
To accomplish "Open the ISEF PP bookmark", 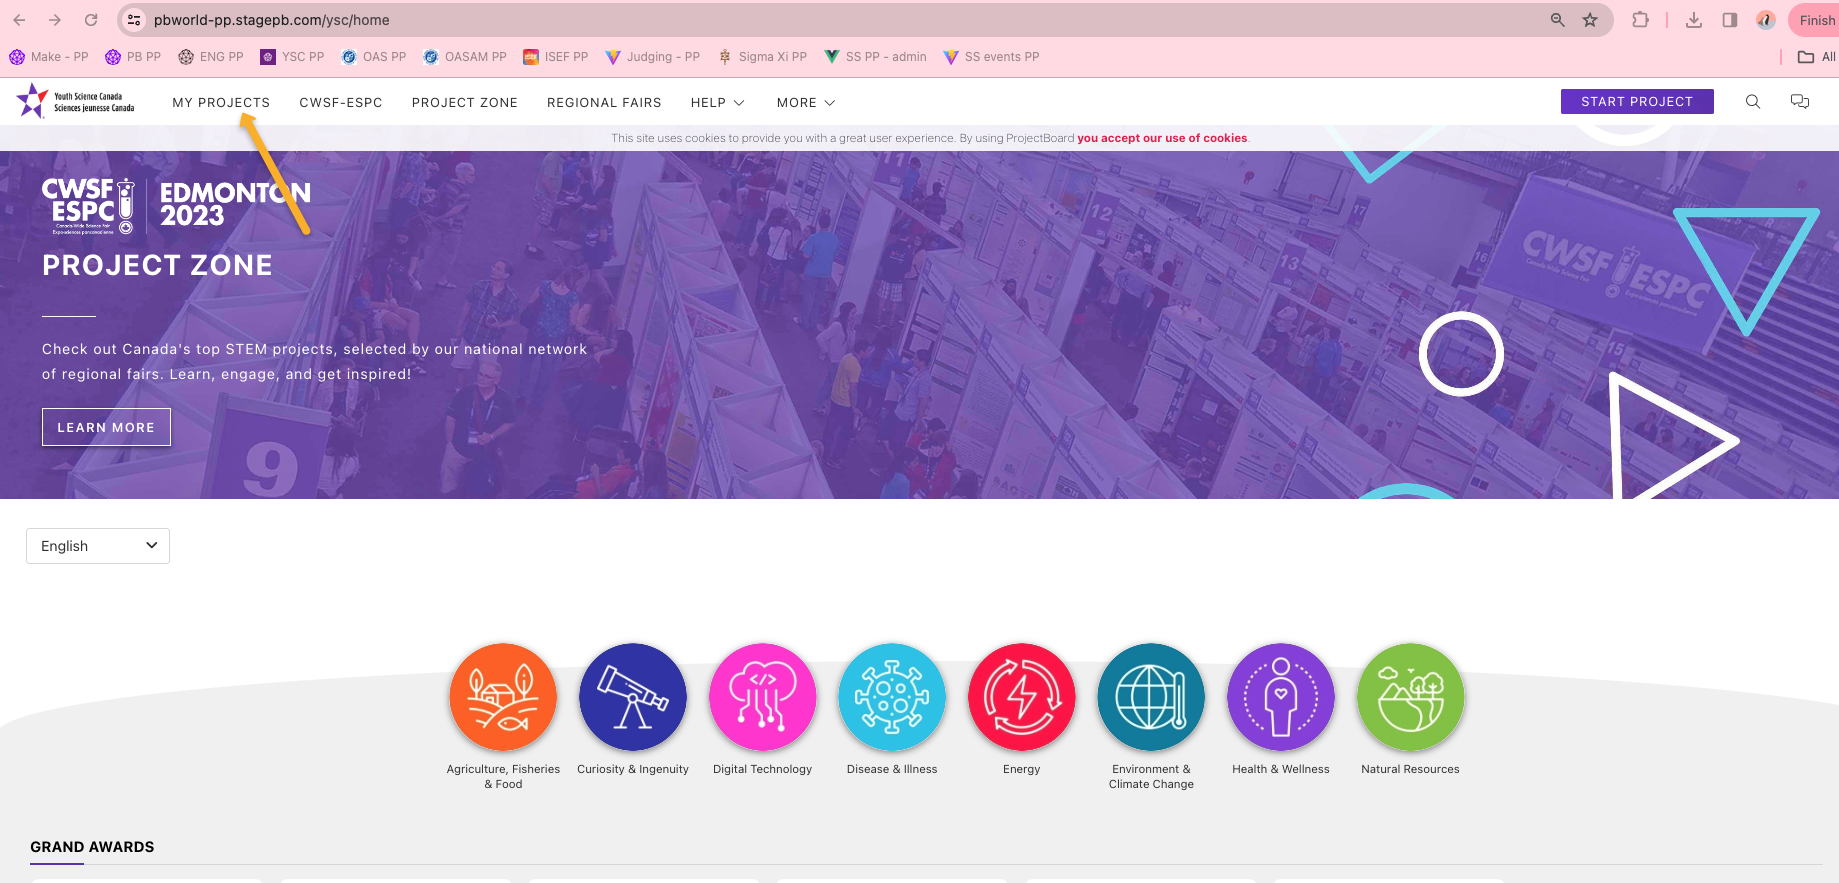I will (556, 57).
